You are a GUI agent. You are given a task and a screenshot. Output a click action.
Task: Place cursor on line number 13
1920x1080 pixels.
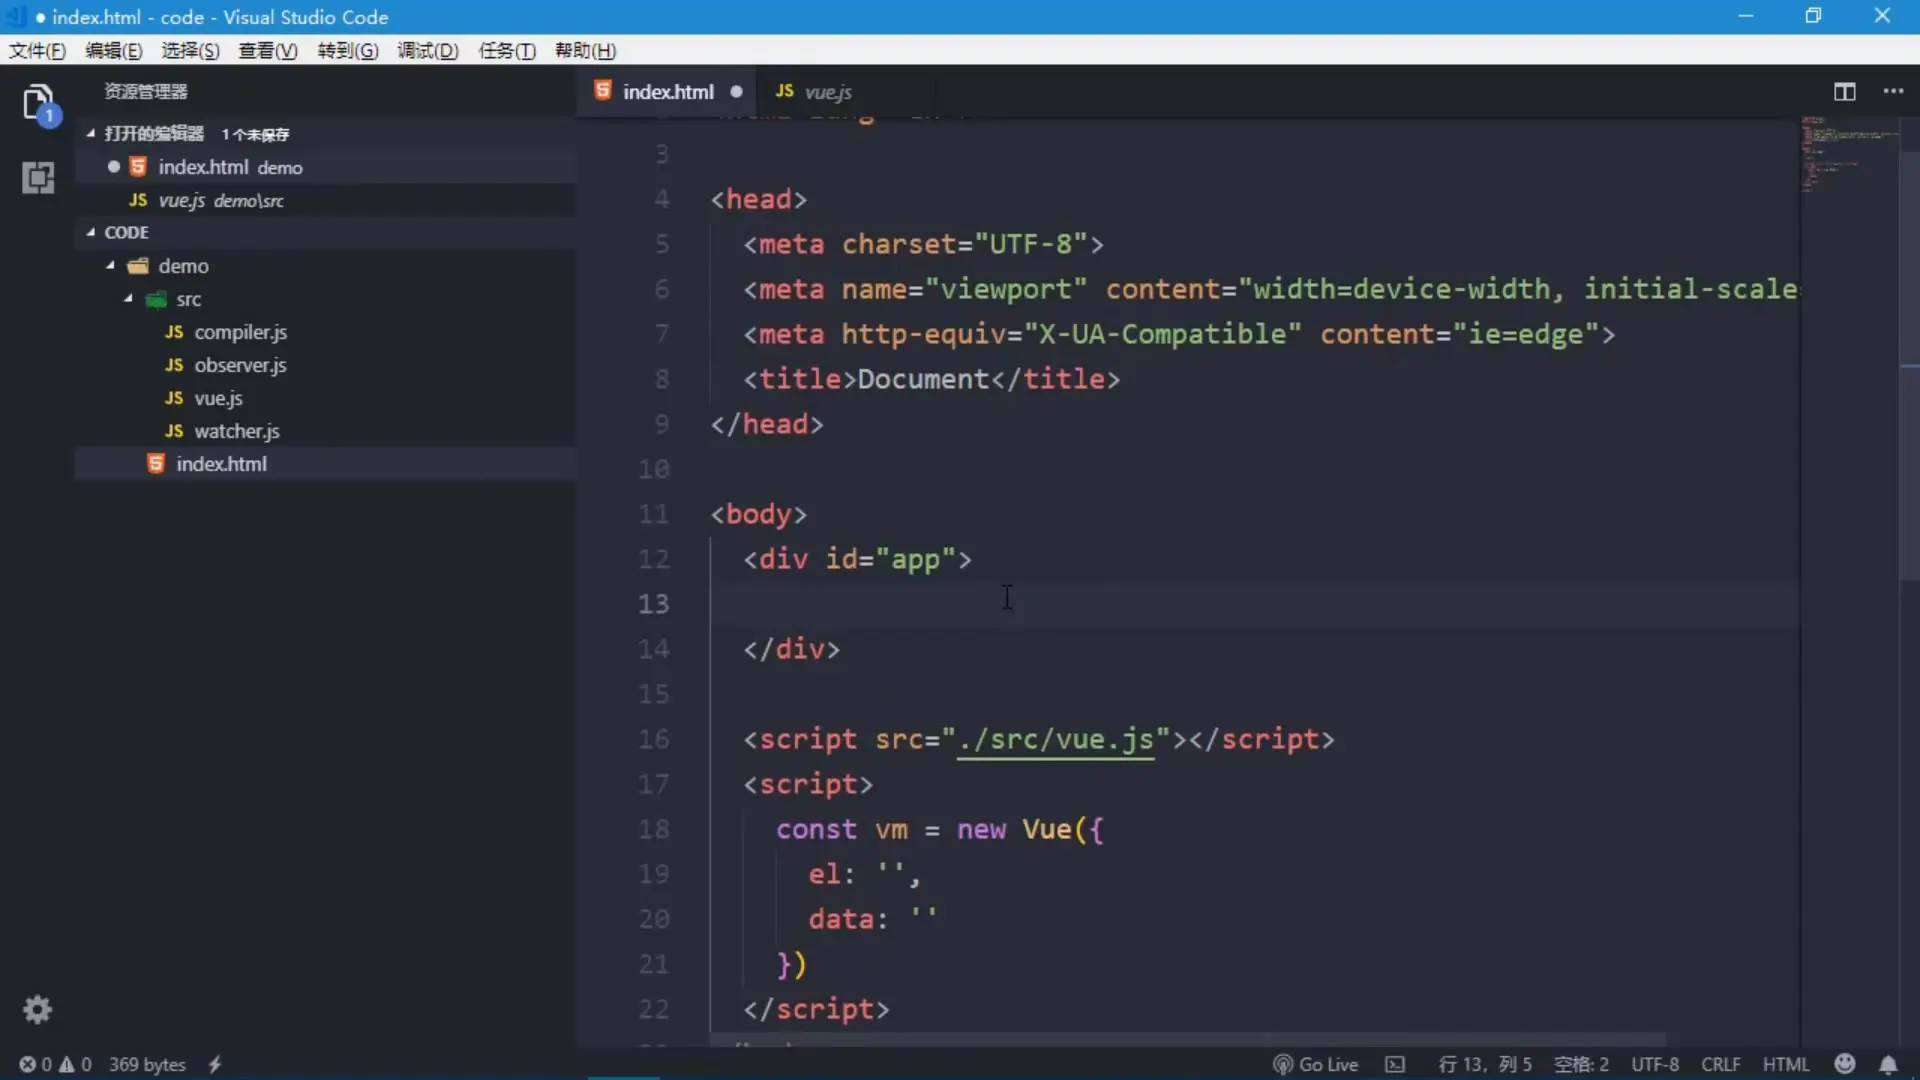(653, 604)
